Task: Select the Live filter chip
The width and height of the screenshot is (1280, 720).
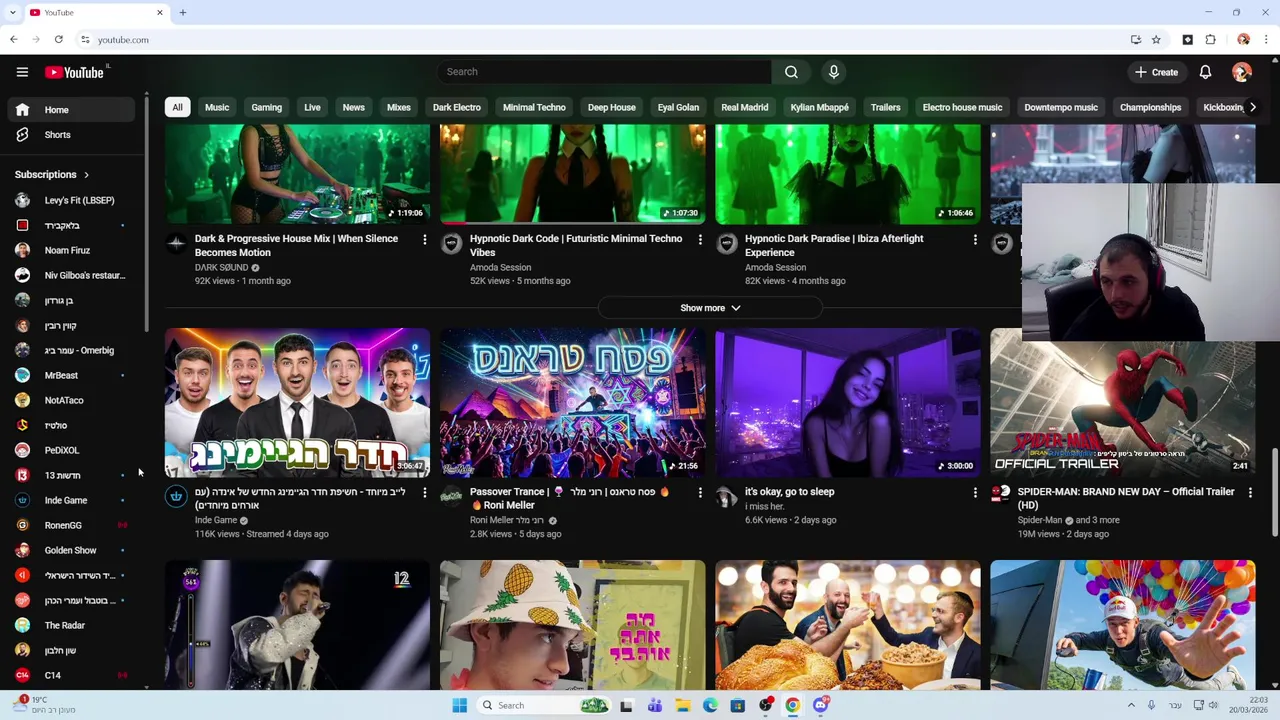Action: [312, 107]
